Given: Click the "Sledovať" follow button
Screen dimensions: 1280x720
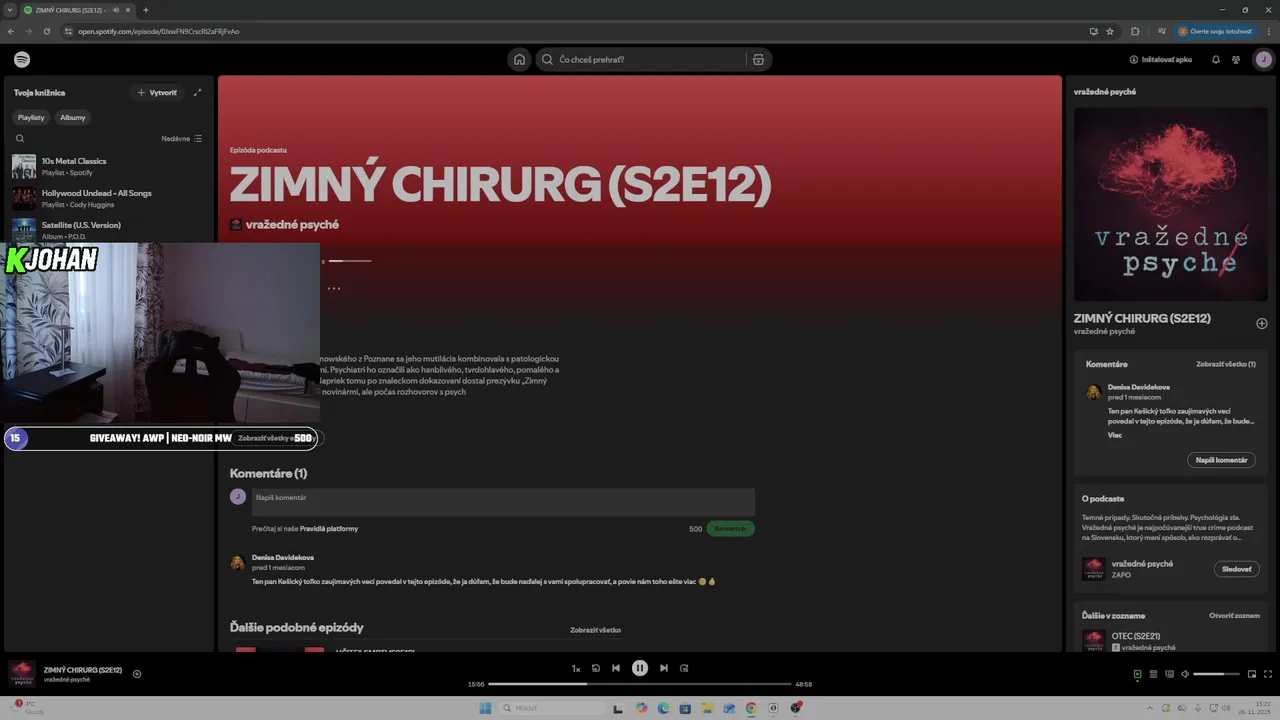Looking at the screenshot, I should coord(1237,569).
